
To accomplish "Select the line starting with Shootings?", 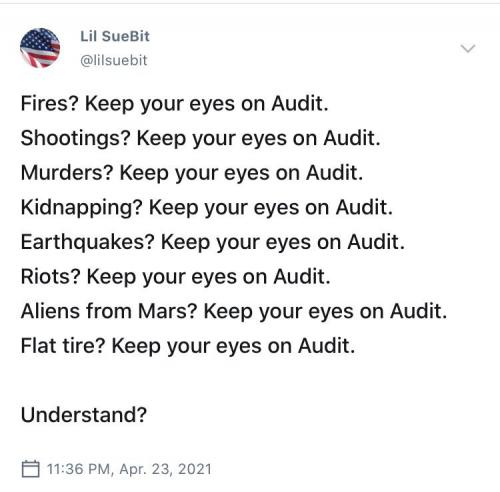I will coord(200,138).
